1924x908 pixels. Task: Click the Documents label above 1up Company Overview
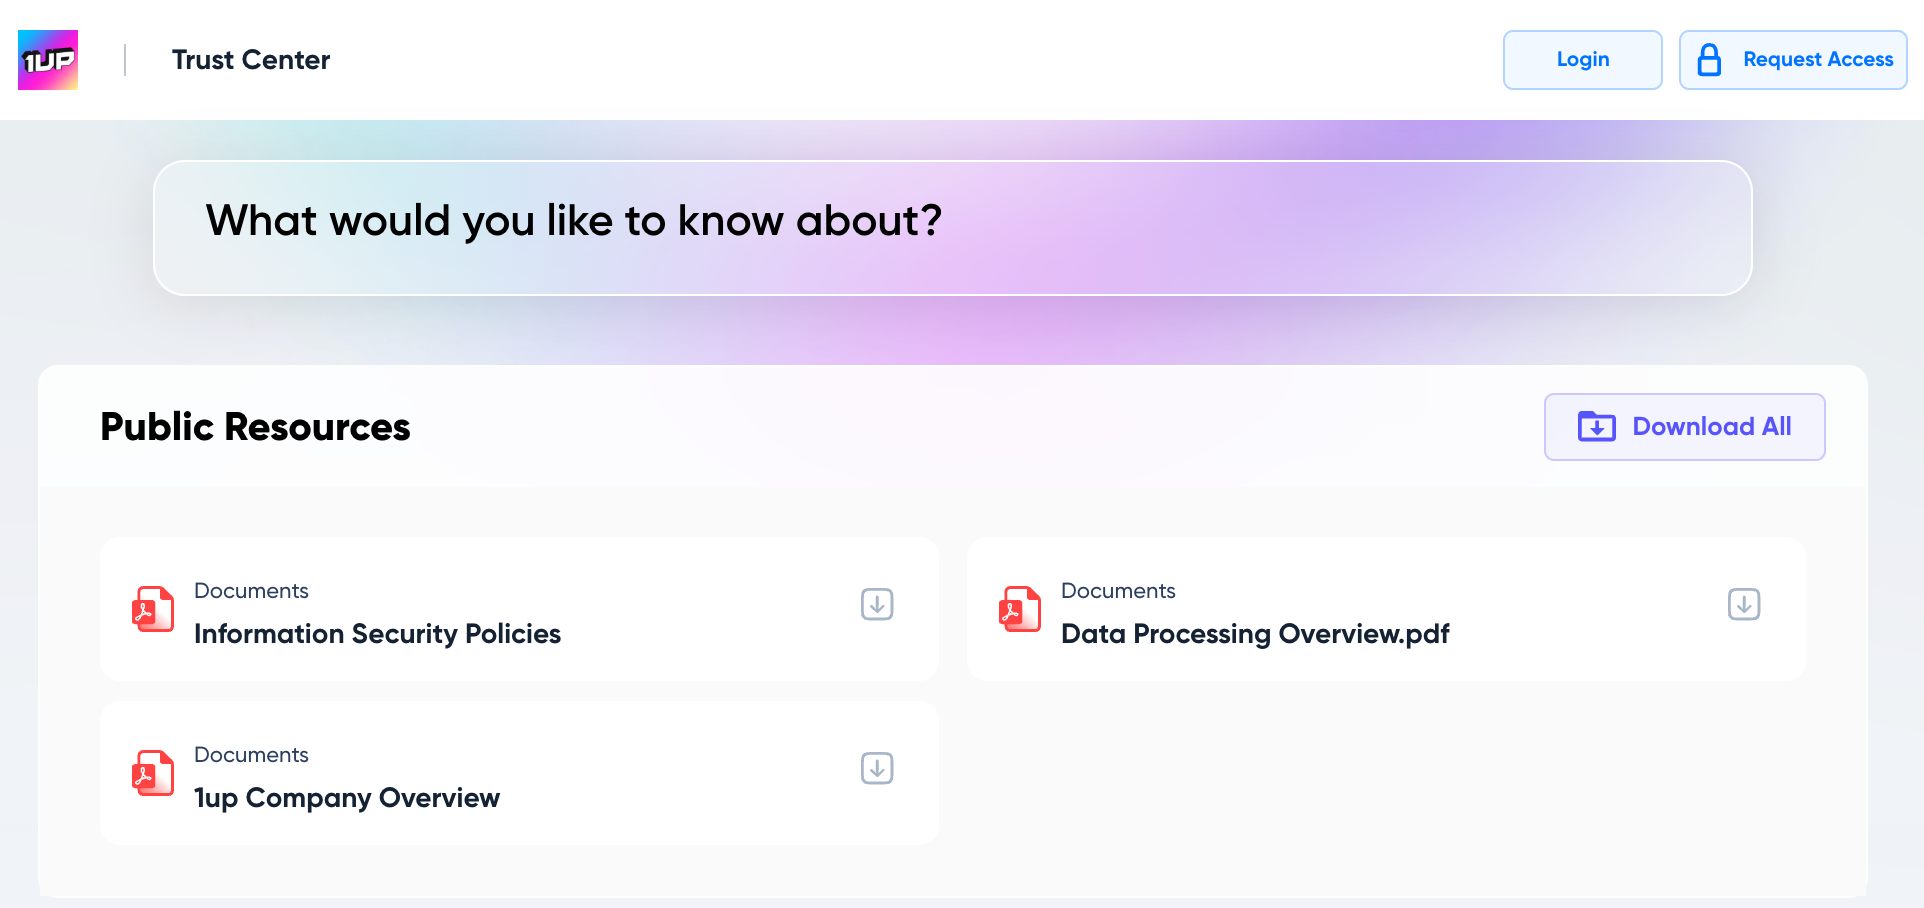tap(251, 755)
